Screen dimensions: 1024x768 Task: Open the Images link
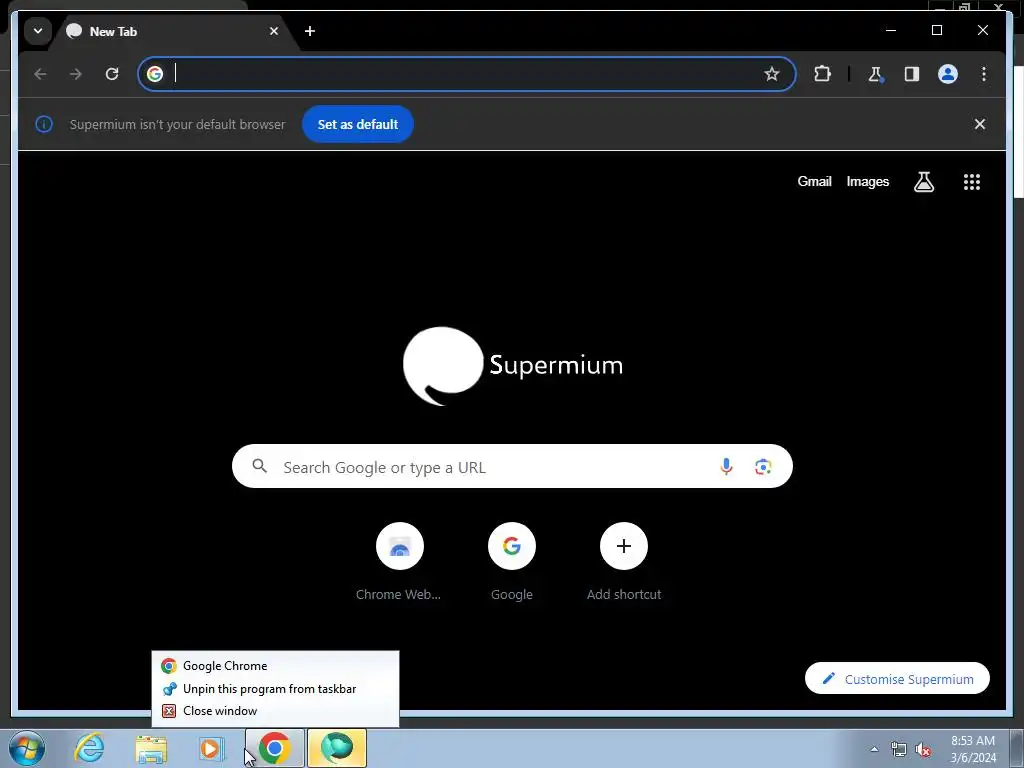867,182
